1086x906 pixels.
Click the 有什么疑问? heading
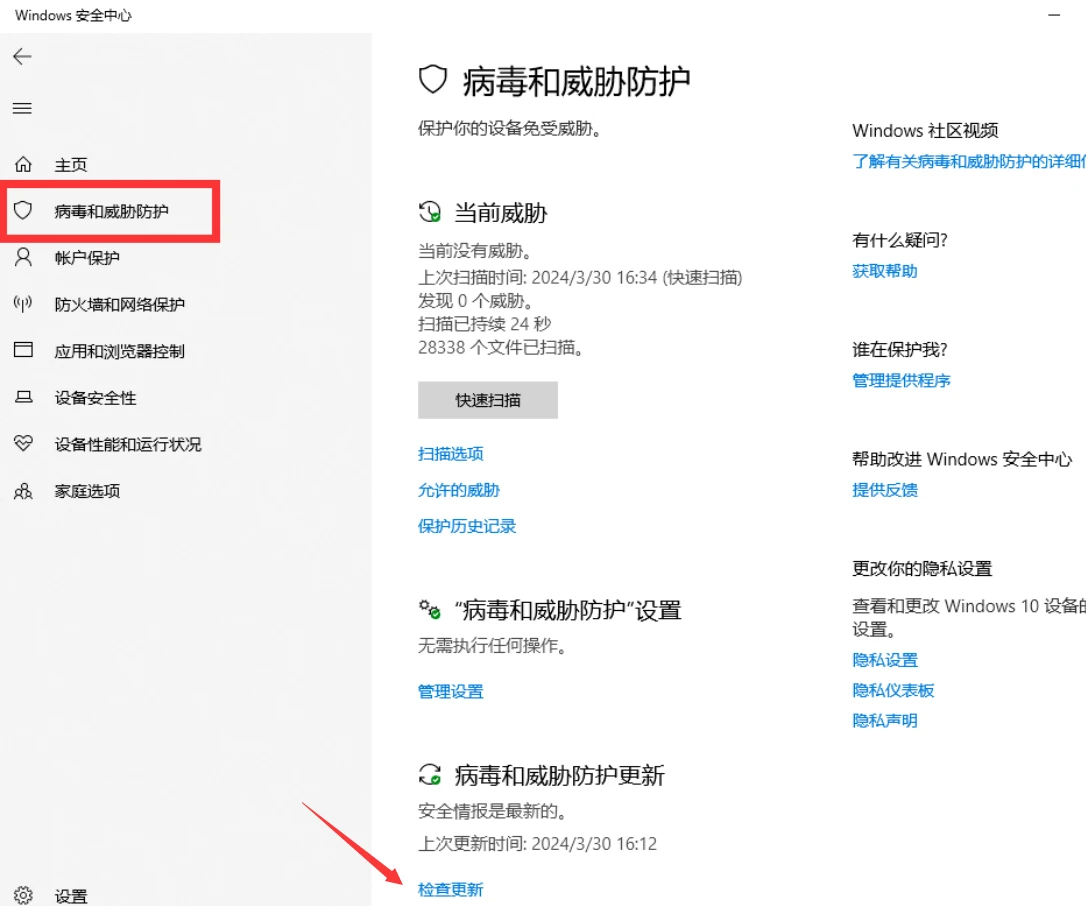click(x=900, y=240)
